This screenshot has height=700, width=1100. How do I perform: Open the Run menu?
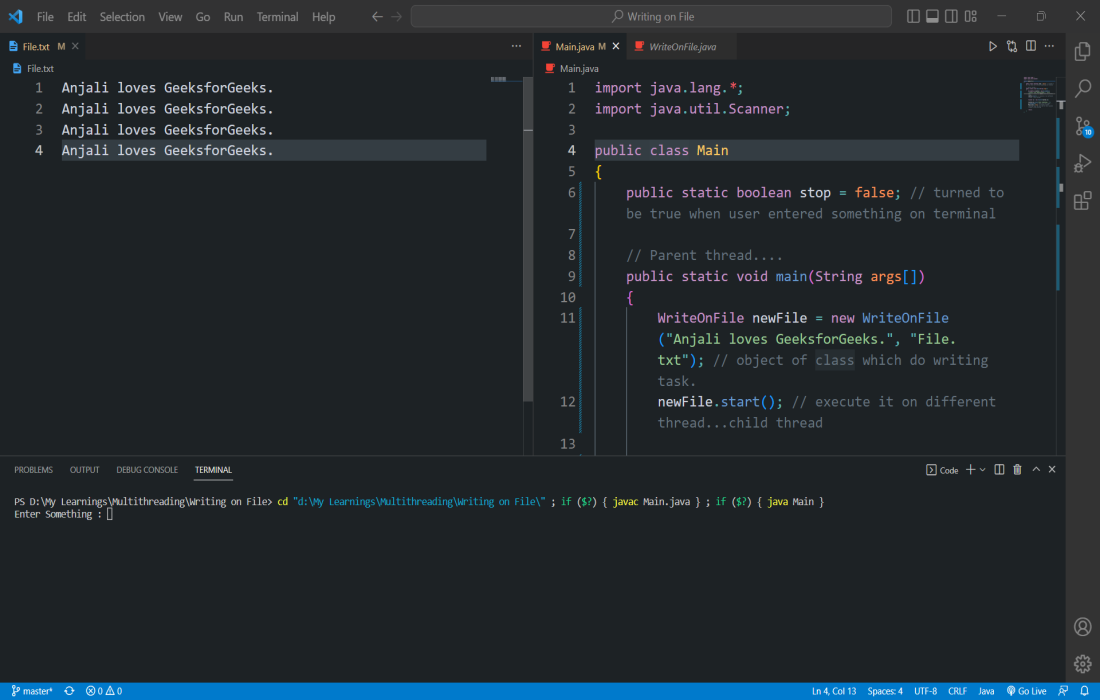(233, 17)
